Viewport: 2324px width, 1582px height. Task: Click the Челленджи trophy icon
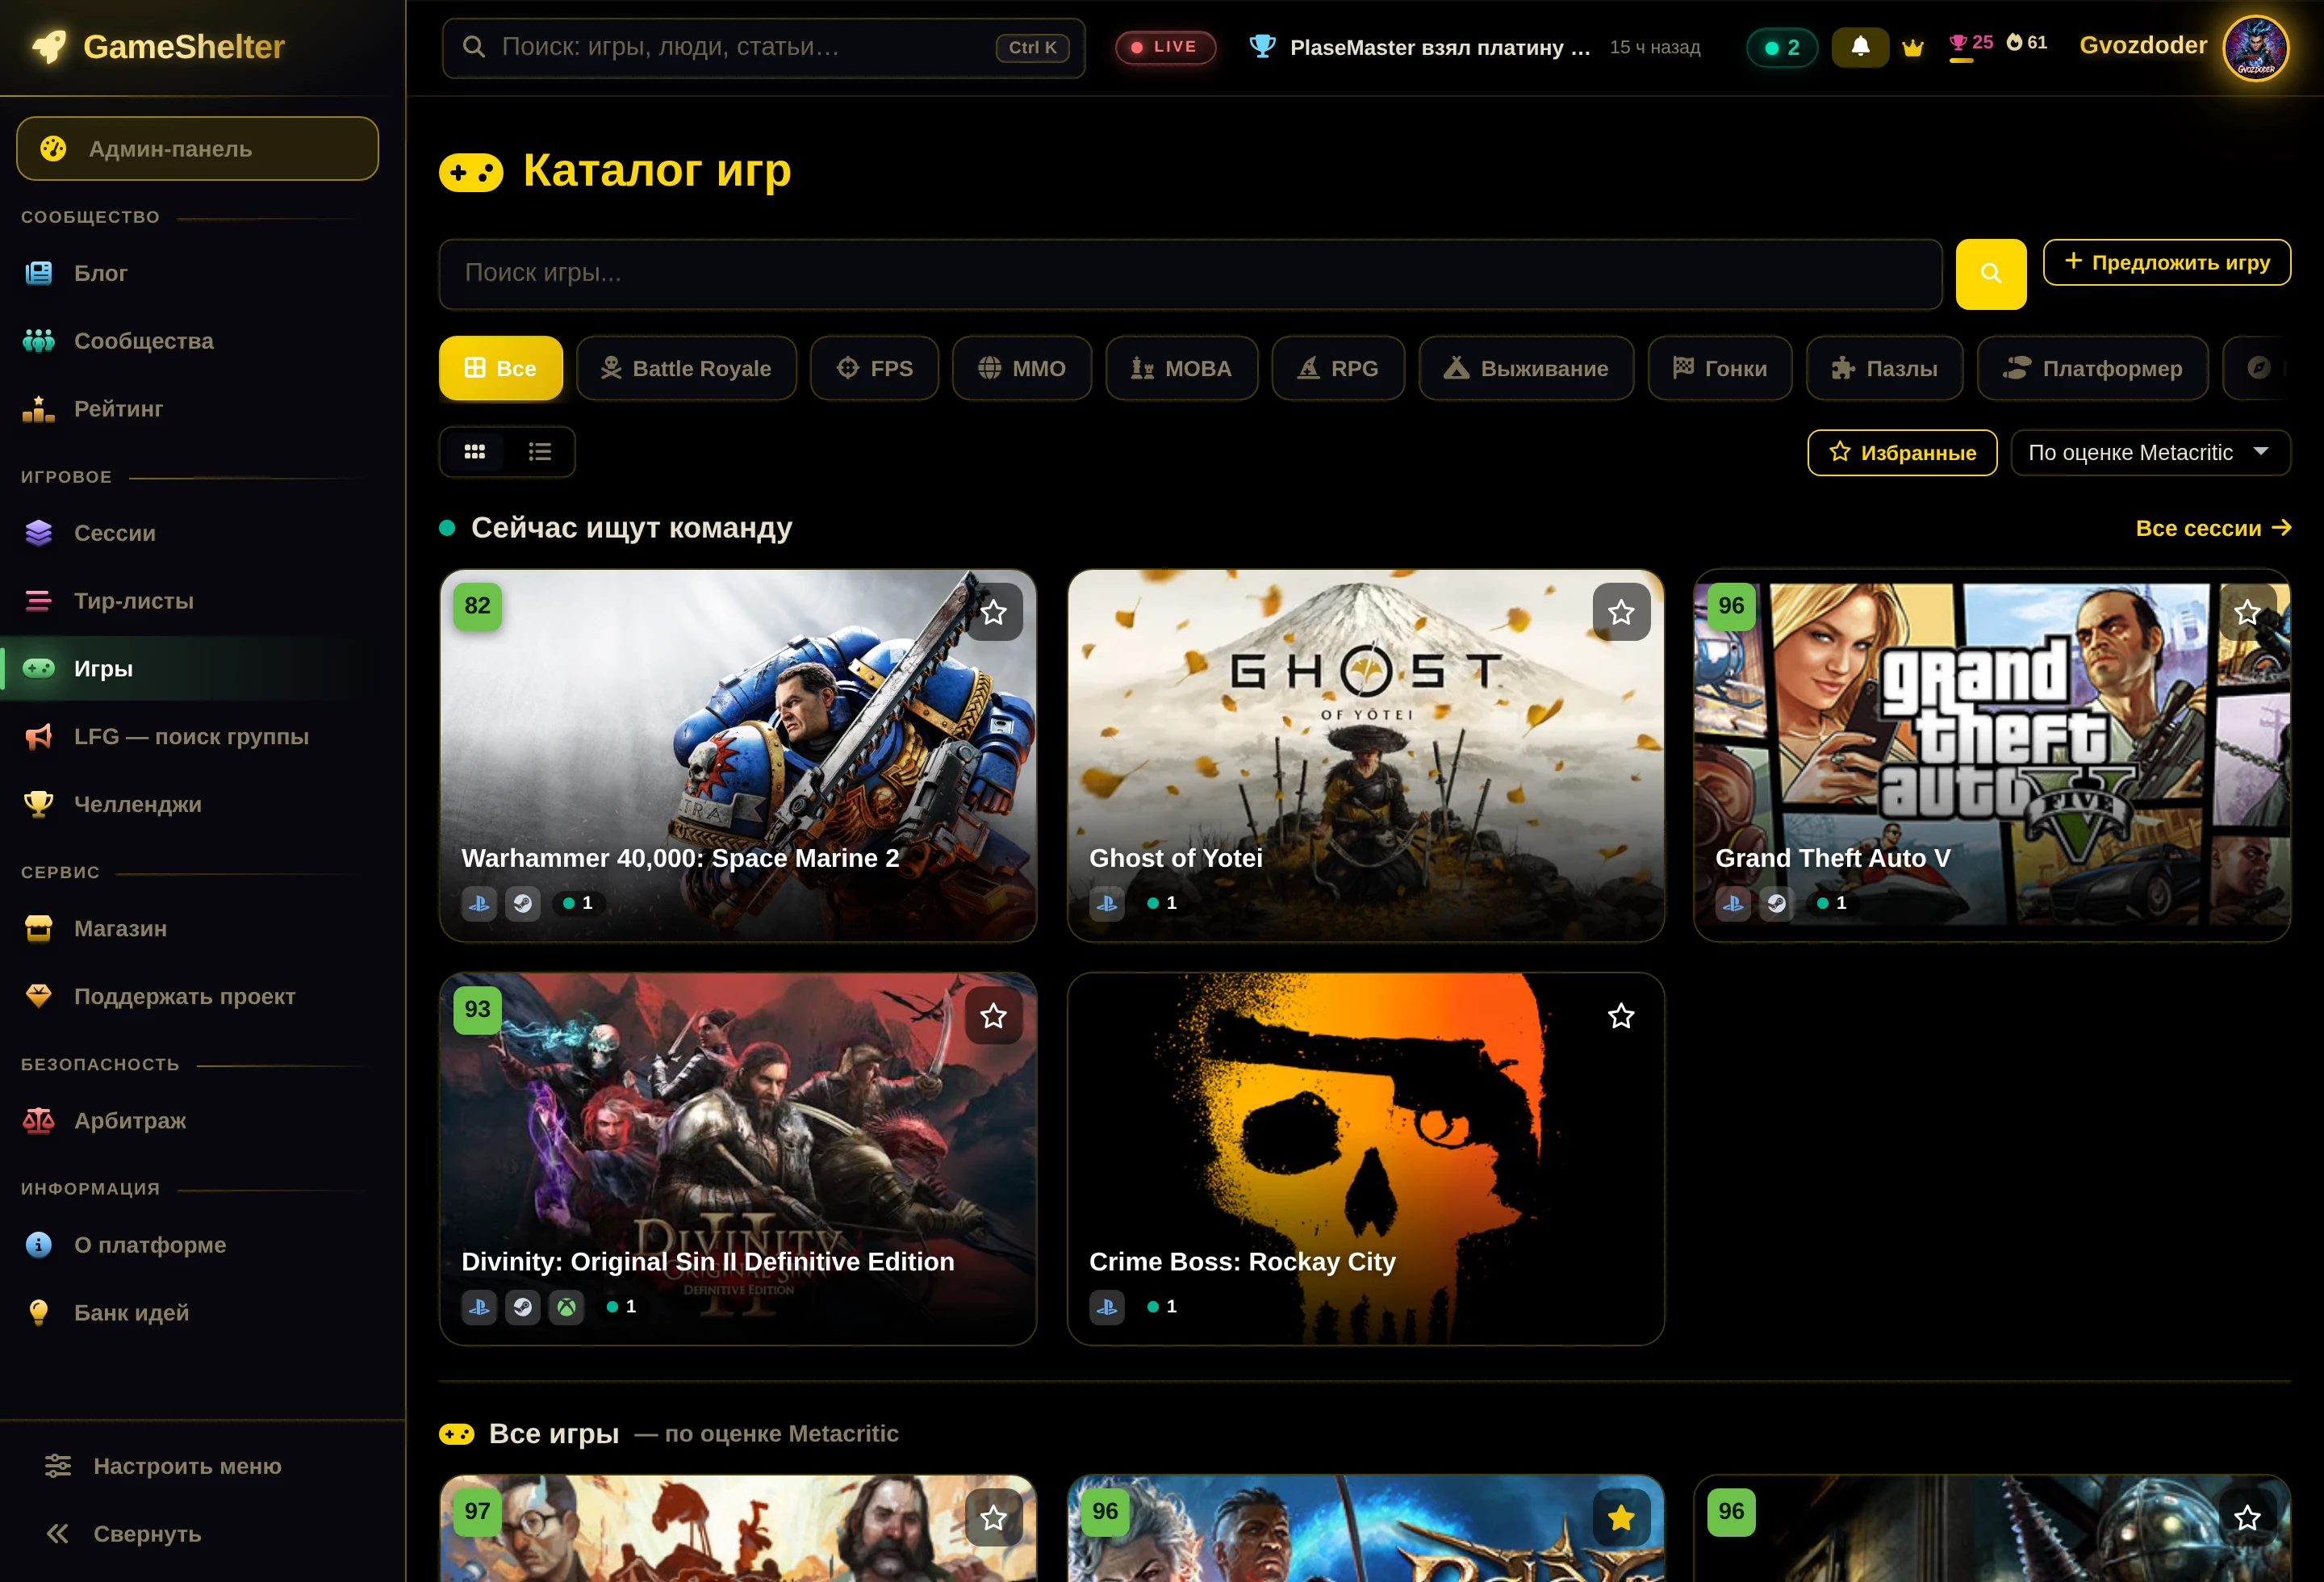(x=38, y=804)
